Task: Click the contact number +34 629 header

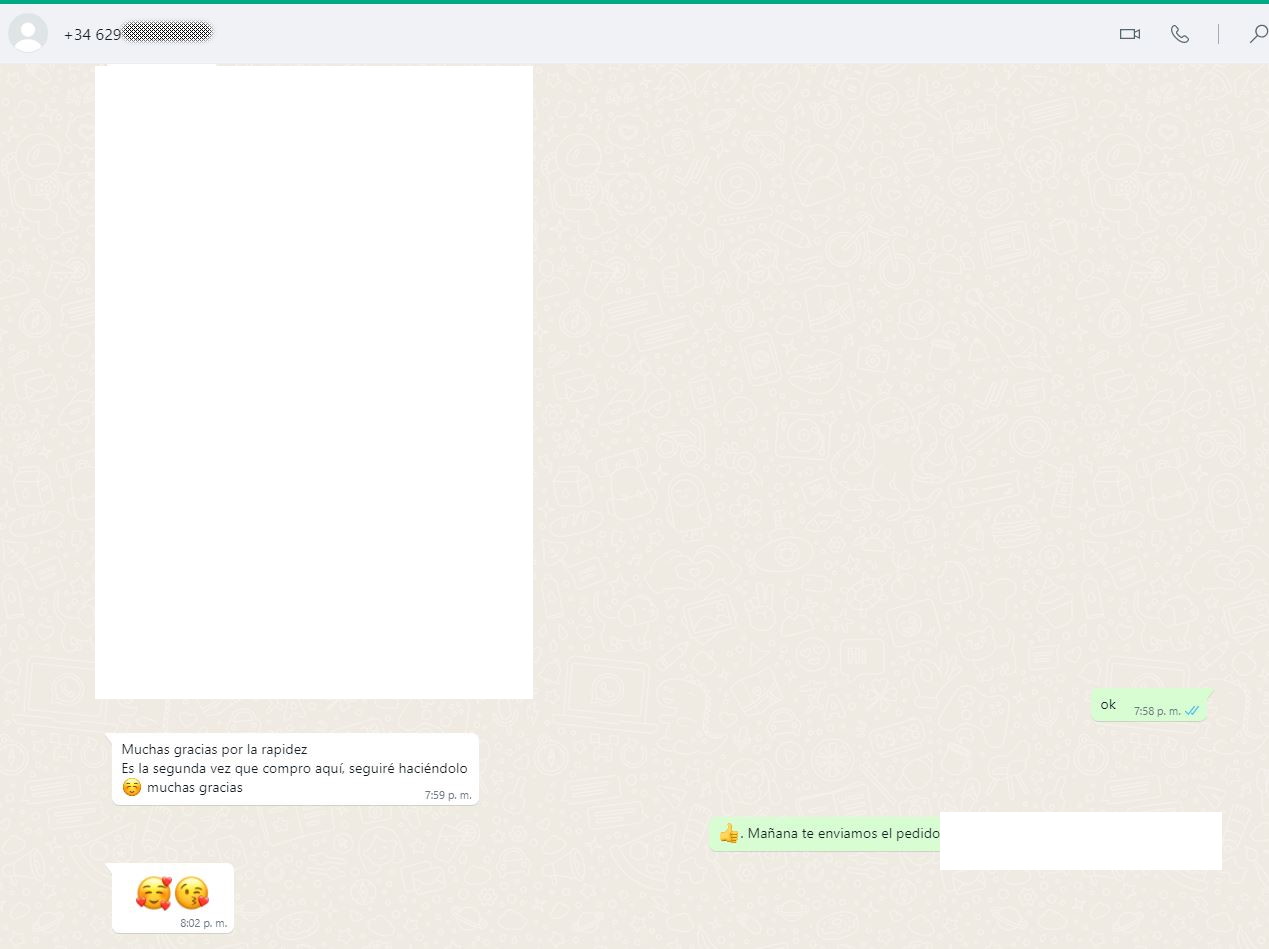Action: pos(138,34)
